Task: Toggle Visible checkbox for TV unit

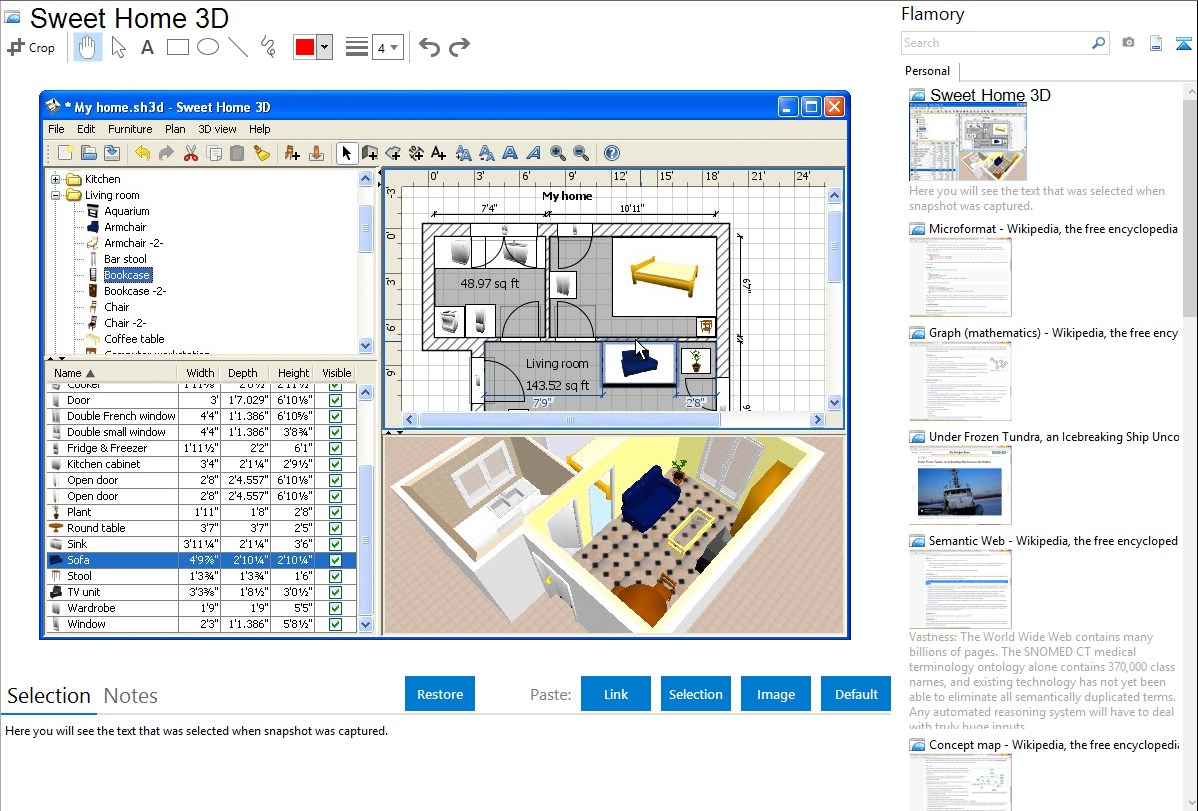Action: 335,592
